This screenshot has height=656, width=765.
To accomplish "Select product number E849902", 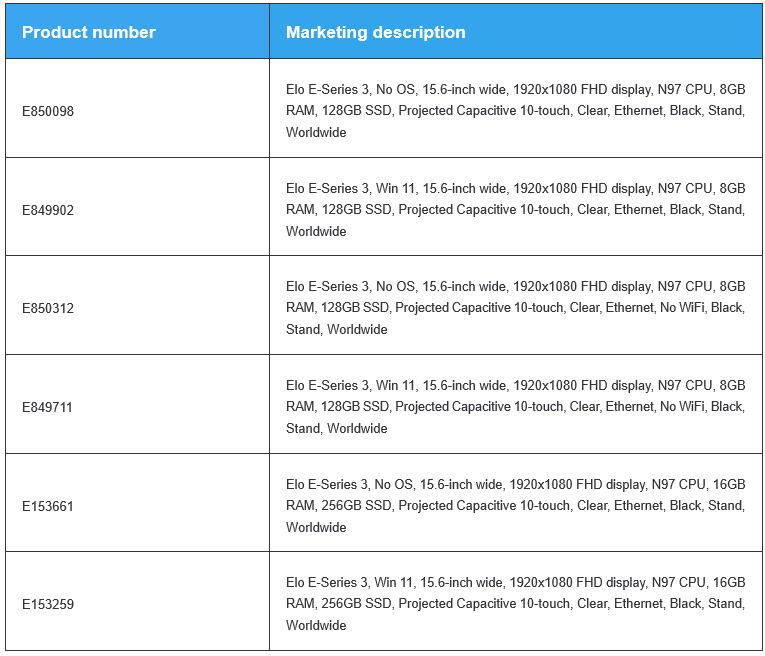I will (48, 210).
